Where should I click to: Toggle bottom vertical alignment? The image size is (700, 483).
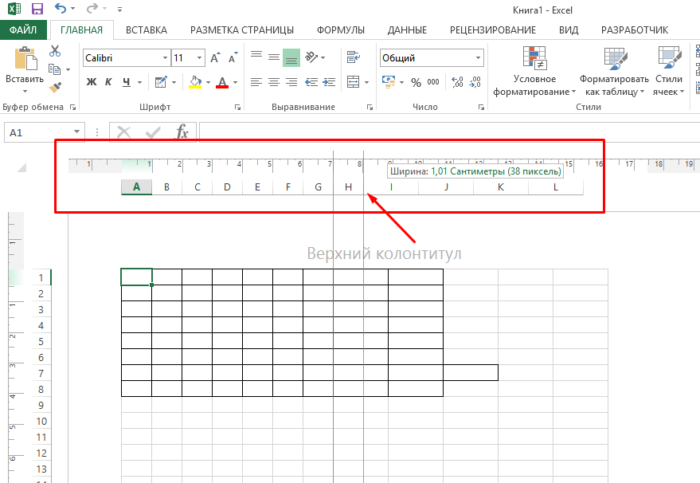click(x=291, y=58)
